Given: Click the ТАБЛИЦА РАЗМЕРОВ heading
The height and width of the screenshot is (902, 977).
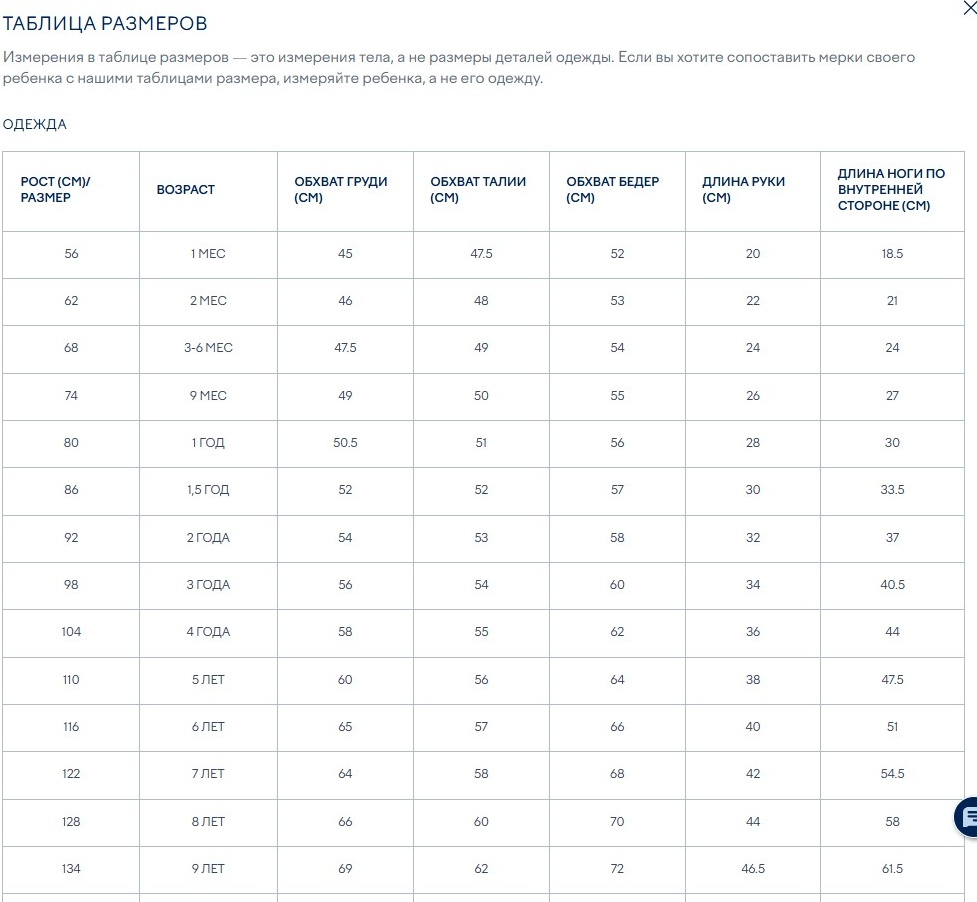Looking at the screenshot, I should point(105,24).
